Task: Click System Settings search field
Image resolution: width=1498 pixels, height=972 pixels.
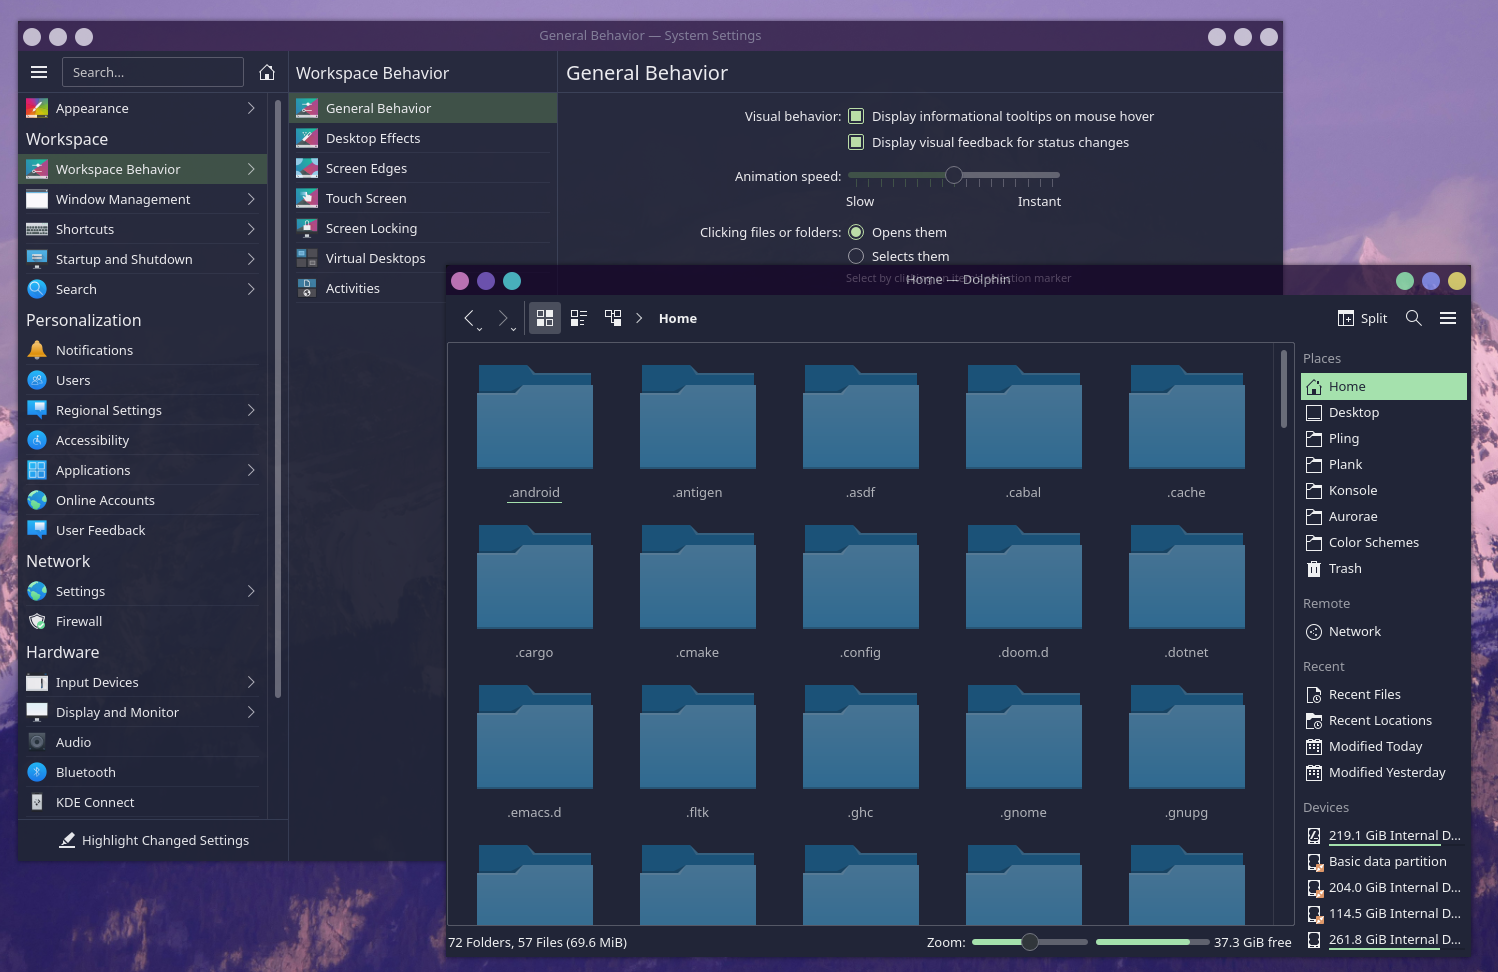Action: [153, 72]
